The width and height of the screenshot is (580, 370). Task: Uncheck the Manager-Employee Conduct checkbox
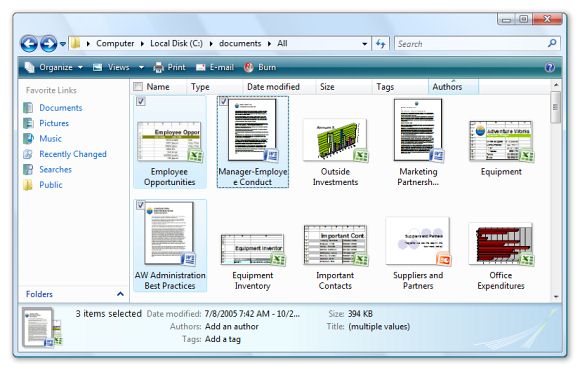pyautogui.click(x=223, y=101)
